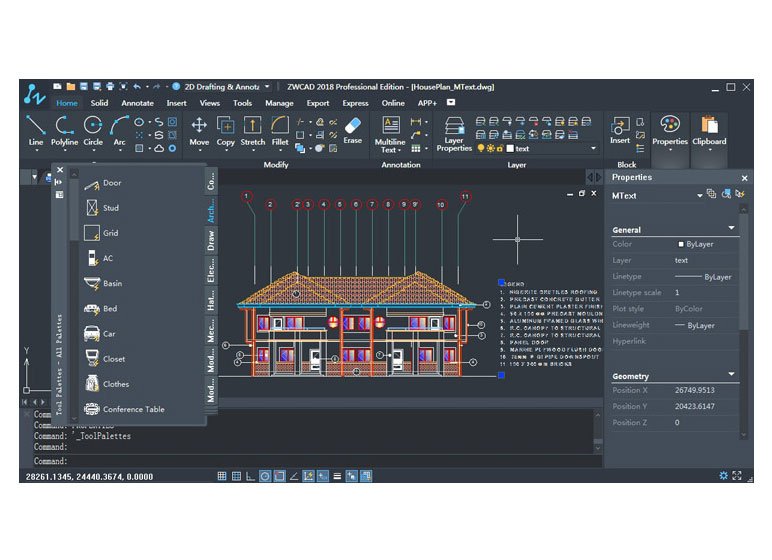Toggle layer on/off lightbulb icon

click(481, 148)
